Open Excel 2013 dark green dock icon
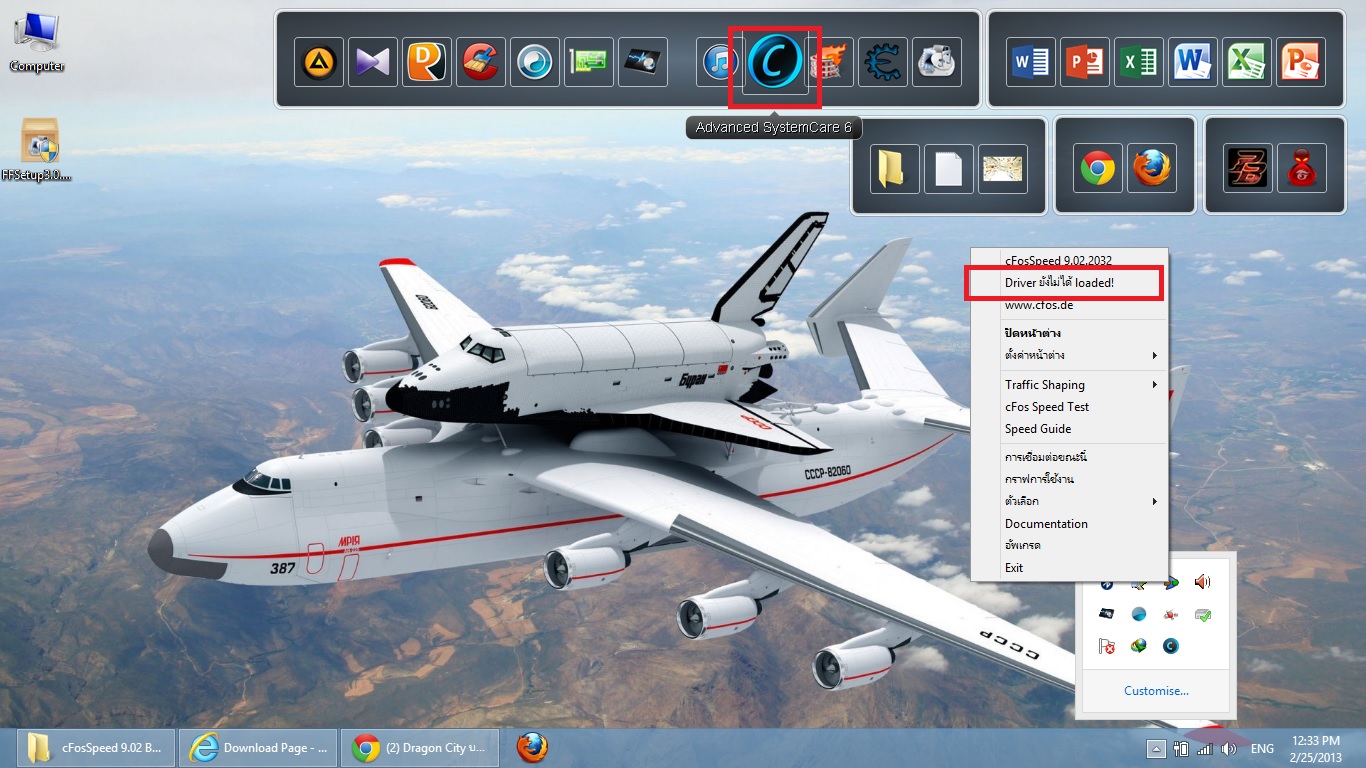The image size is (1366, 768). (x=1139, y=62)
